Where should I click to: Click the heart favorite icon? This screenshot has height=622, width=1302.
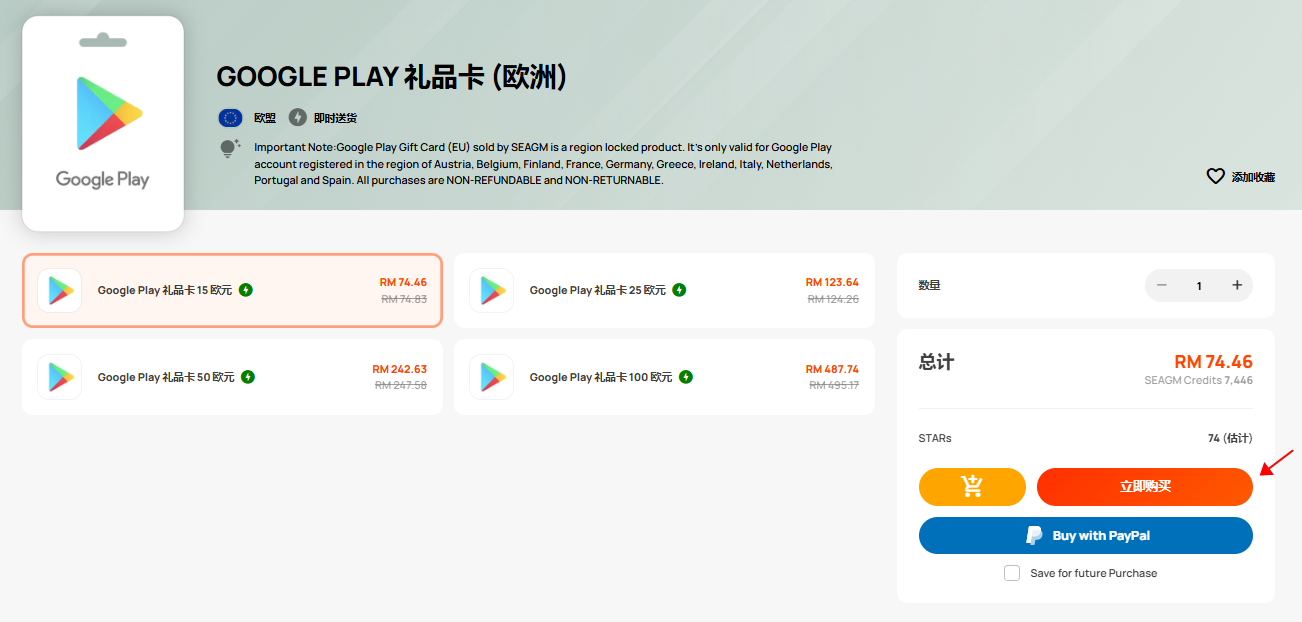tap(1215, 176)
